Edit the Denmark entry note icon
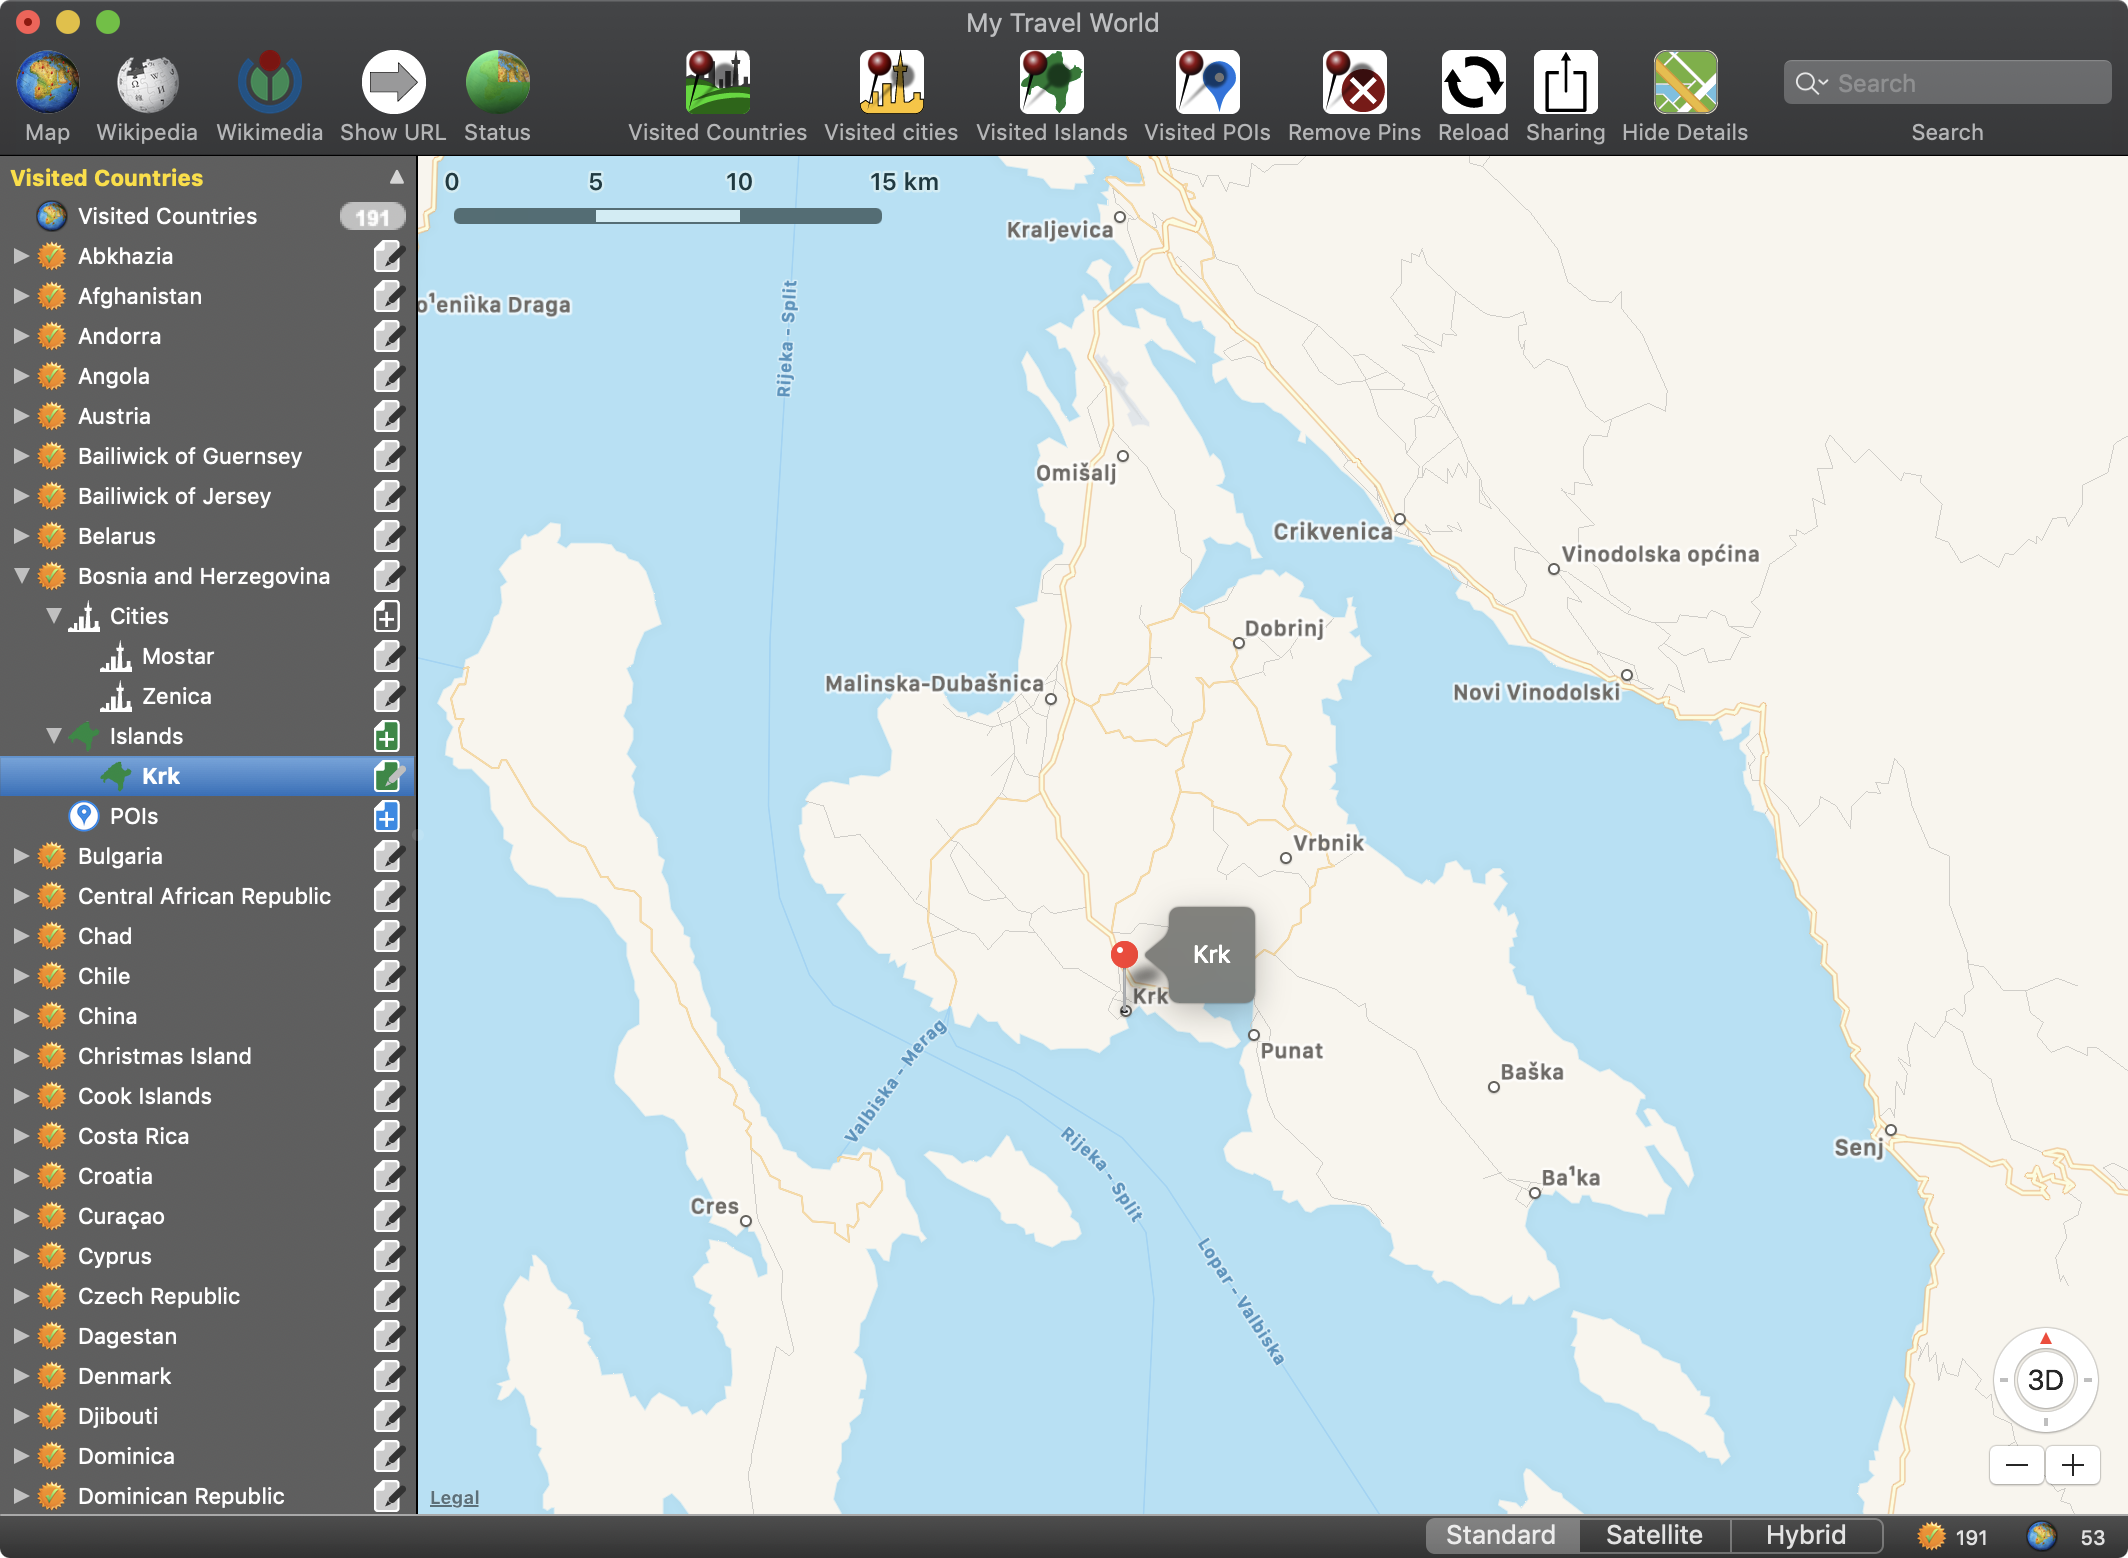Image resolution: width=2128 pixels, height=1558 pixels. pos(387,1376)
